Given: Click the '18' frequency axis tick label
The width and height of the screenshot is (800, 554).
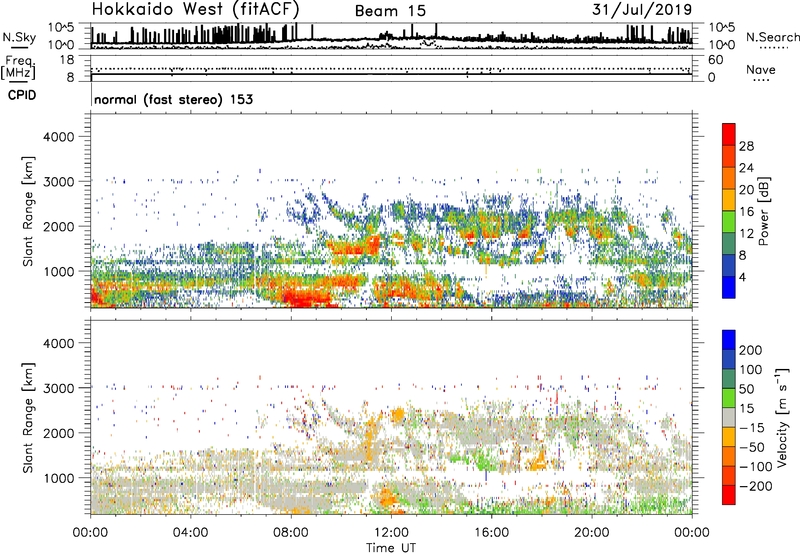Looking at the screenshot, I should 67,60.
